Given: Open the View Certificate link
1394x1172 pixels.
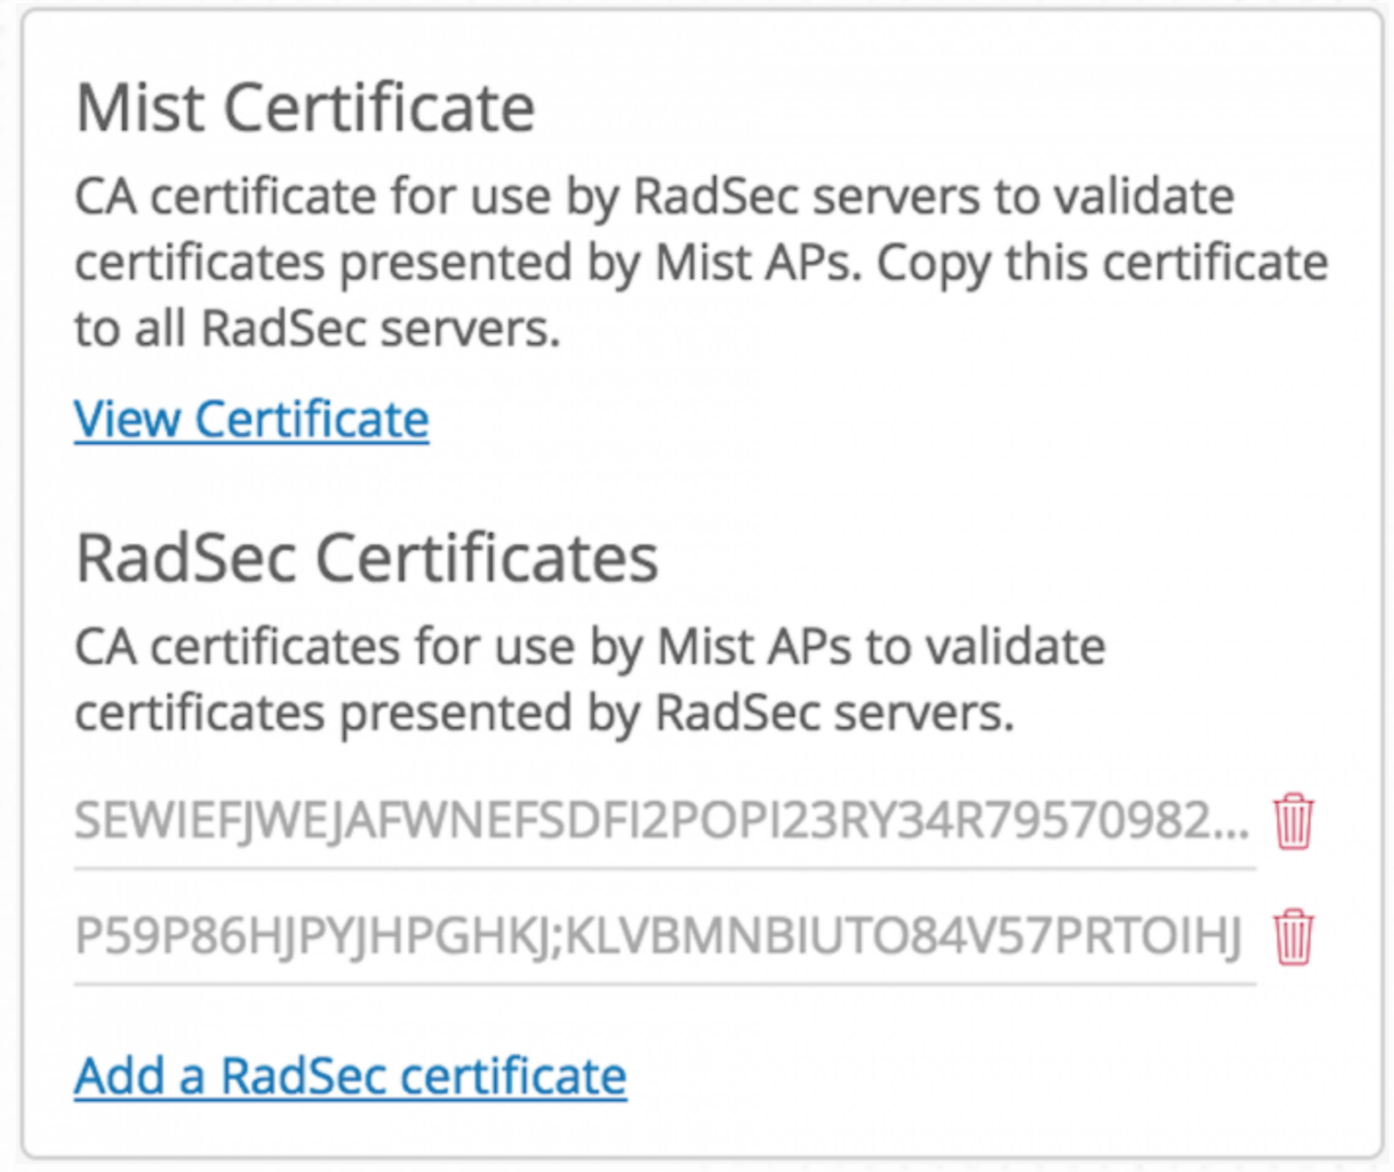Looking at the screenshot, I should pyautogui.click(x=251, y=419).
